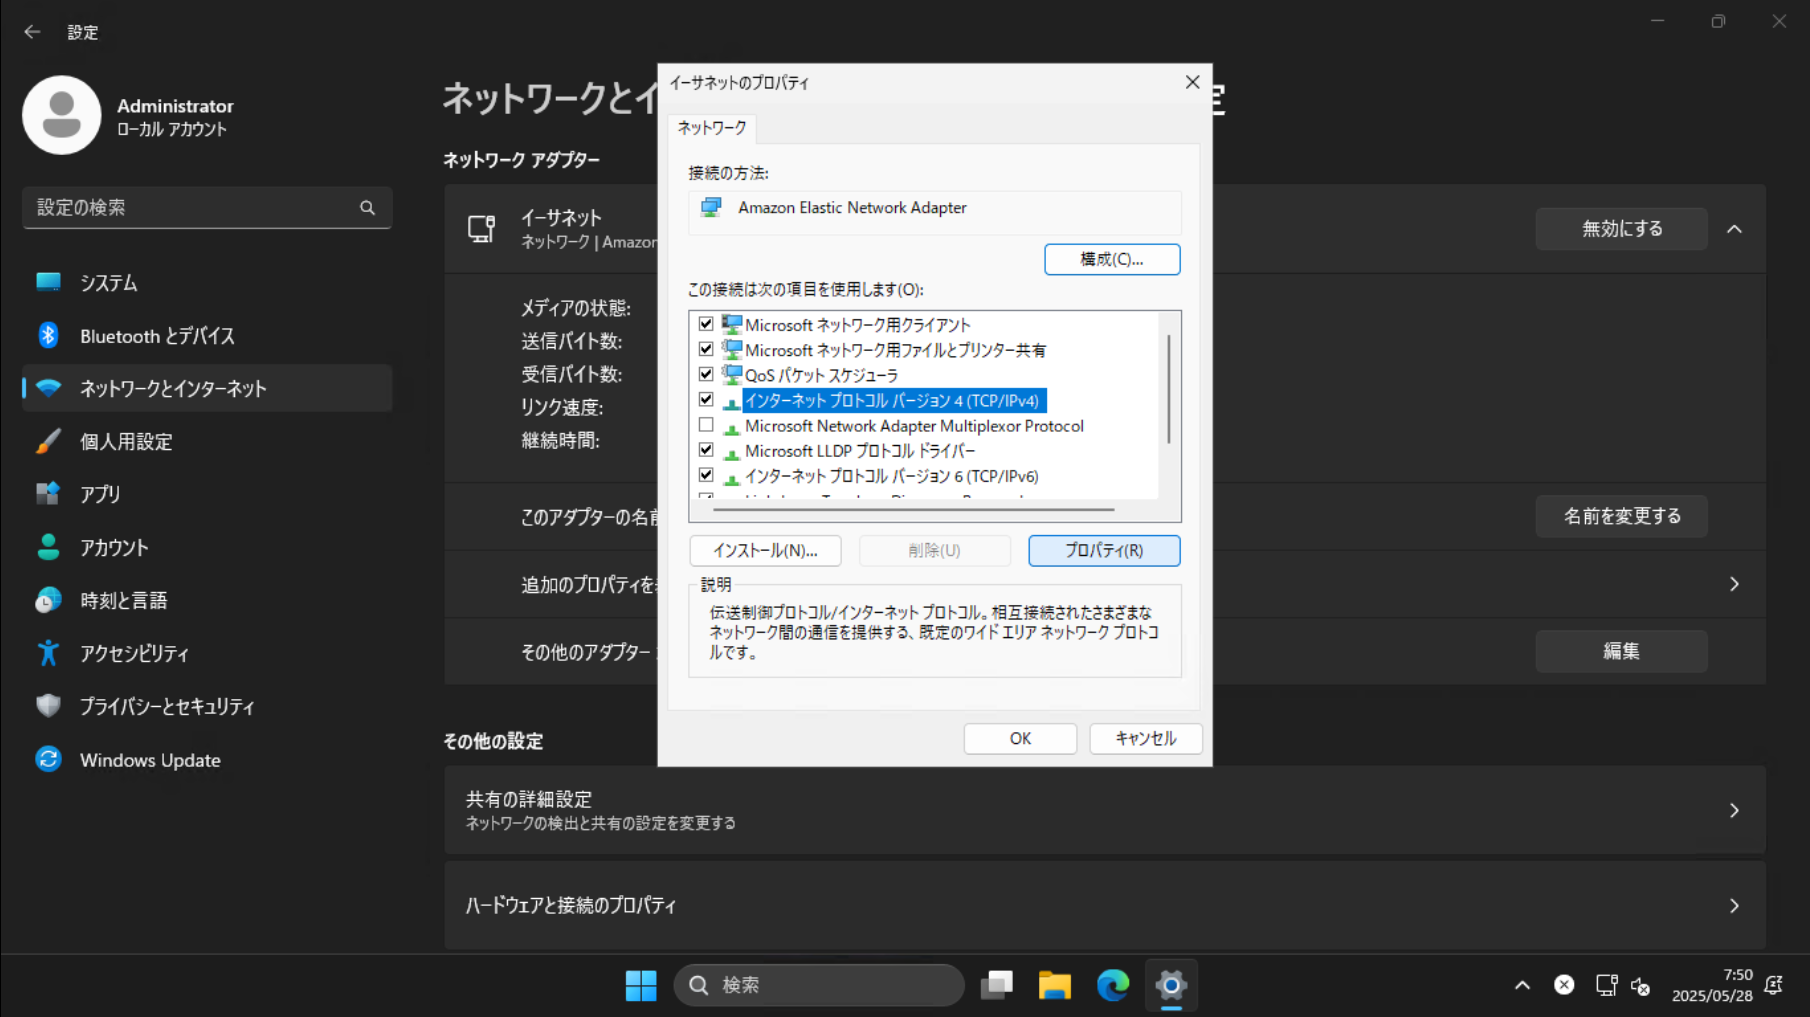Image resolution: width=1810 pixels, height=1017 pixels.
Task: Expand 追加のプロパティ row chevron
Action: (x=1734, y=584)
